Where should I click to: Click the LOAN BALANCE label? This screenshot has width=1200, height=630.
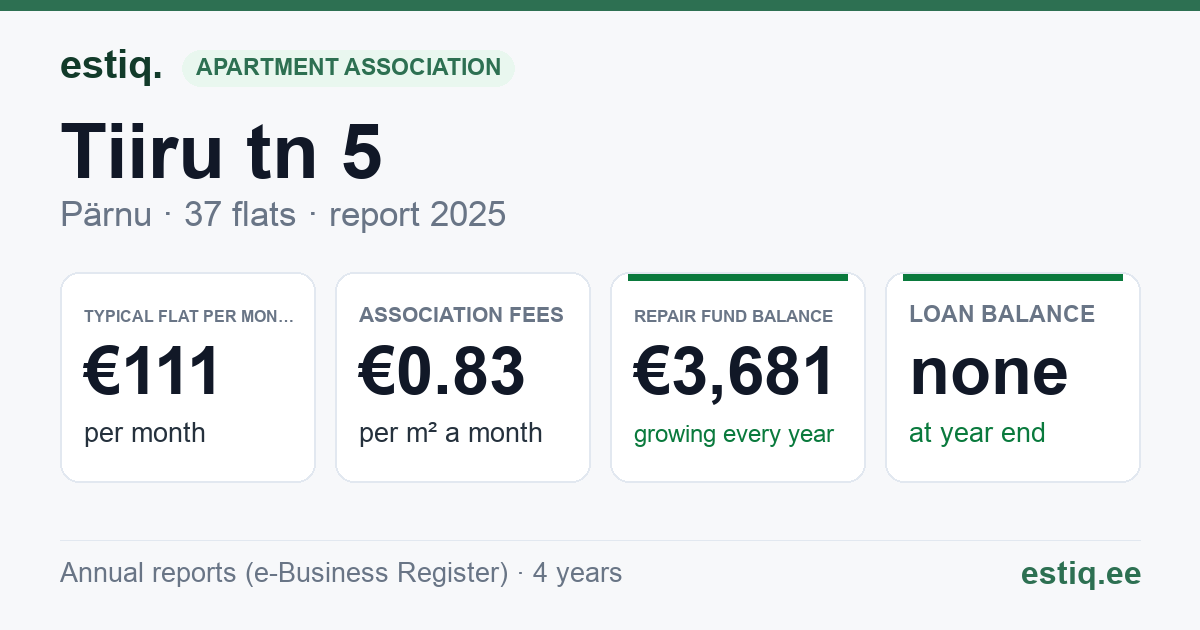1002,315
